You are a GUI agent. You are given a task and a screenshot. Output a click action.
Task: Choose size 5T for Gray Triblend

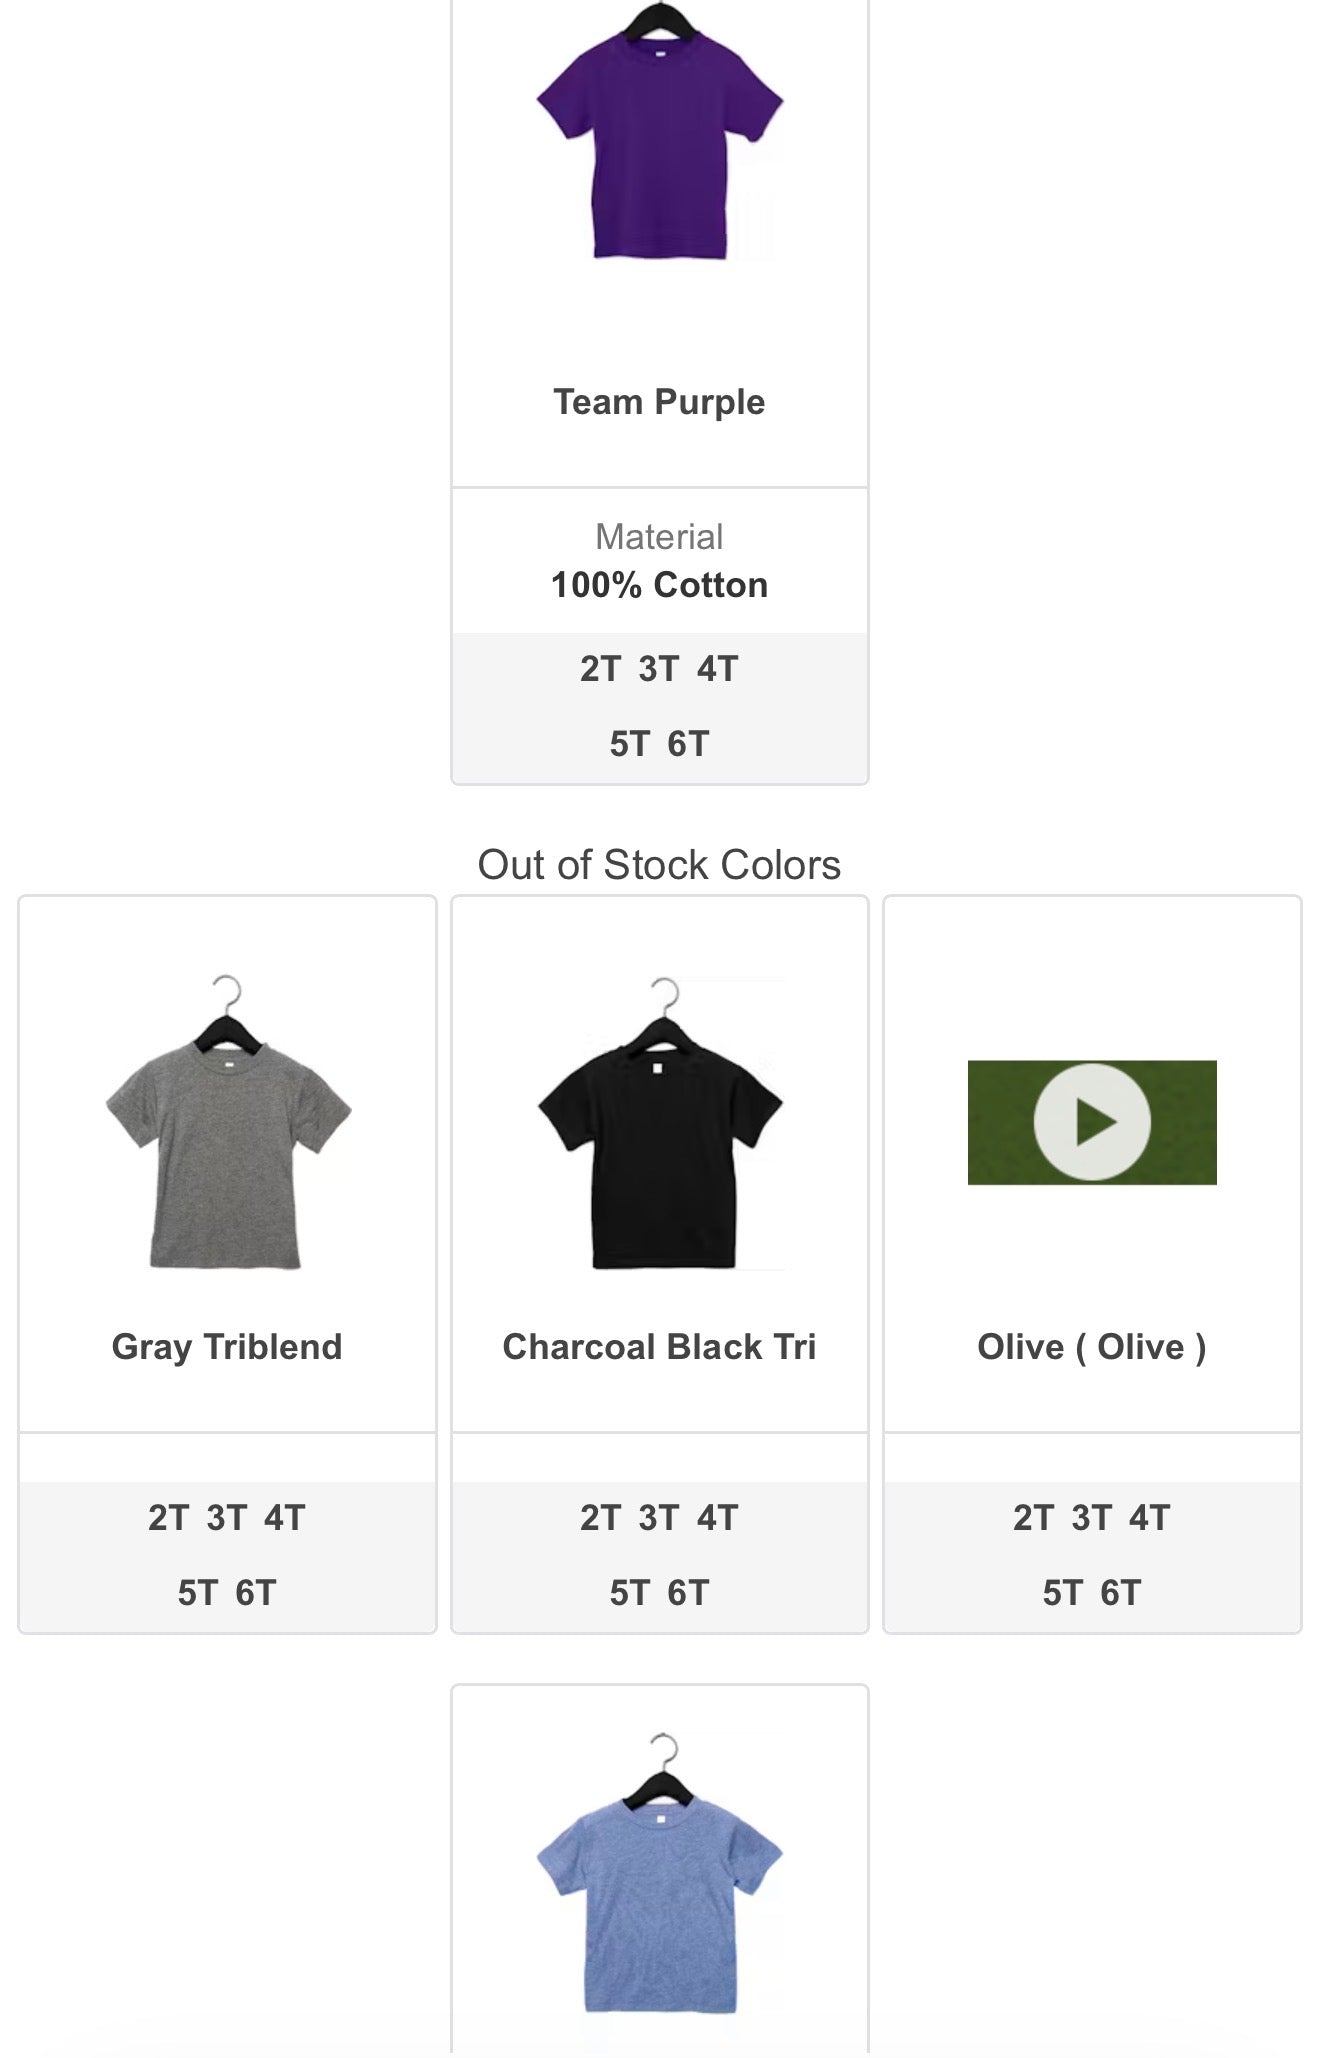pyautogui.click(x=198, y=1593)
